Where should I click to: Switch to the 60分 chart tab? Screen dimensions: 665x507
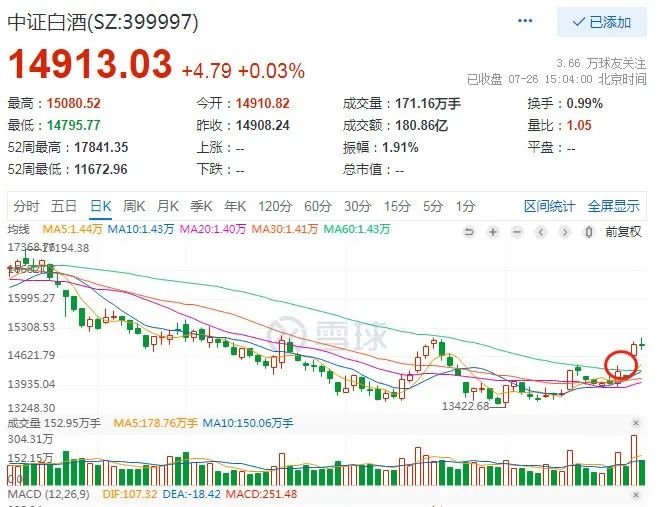(318, 206)
